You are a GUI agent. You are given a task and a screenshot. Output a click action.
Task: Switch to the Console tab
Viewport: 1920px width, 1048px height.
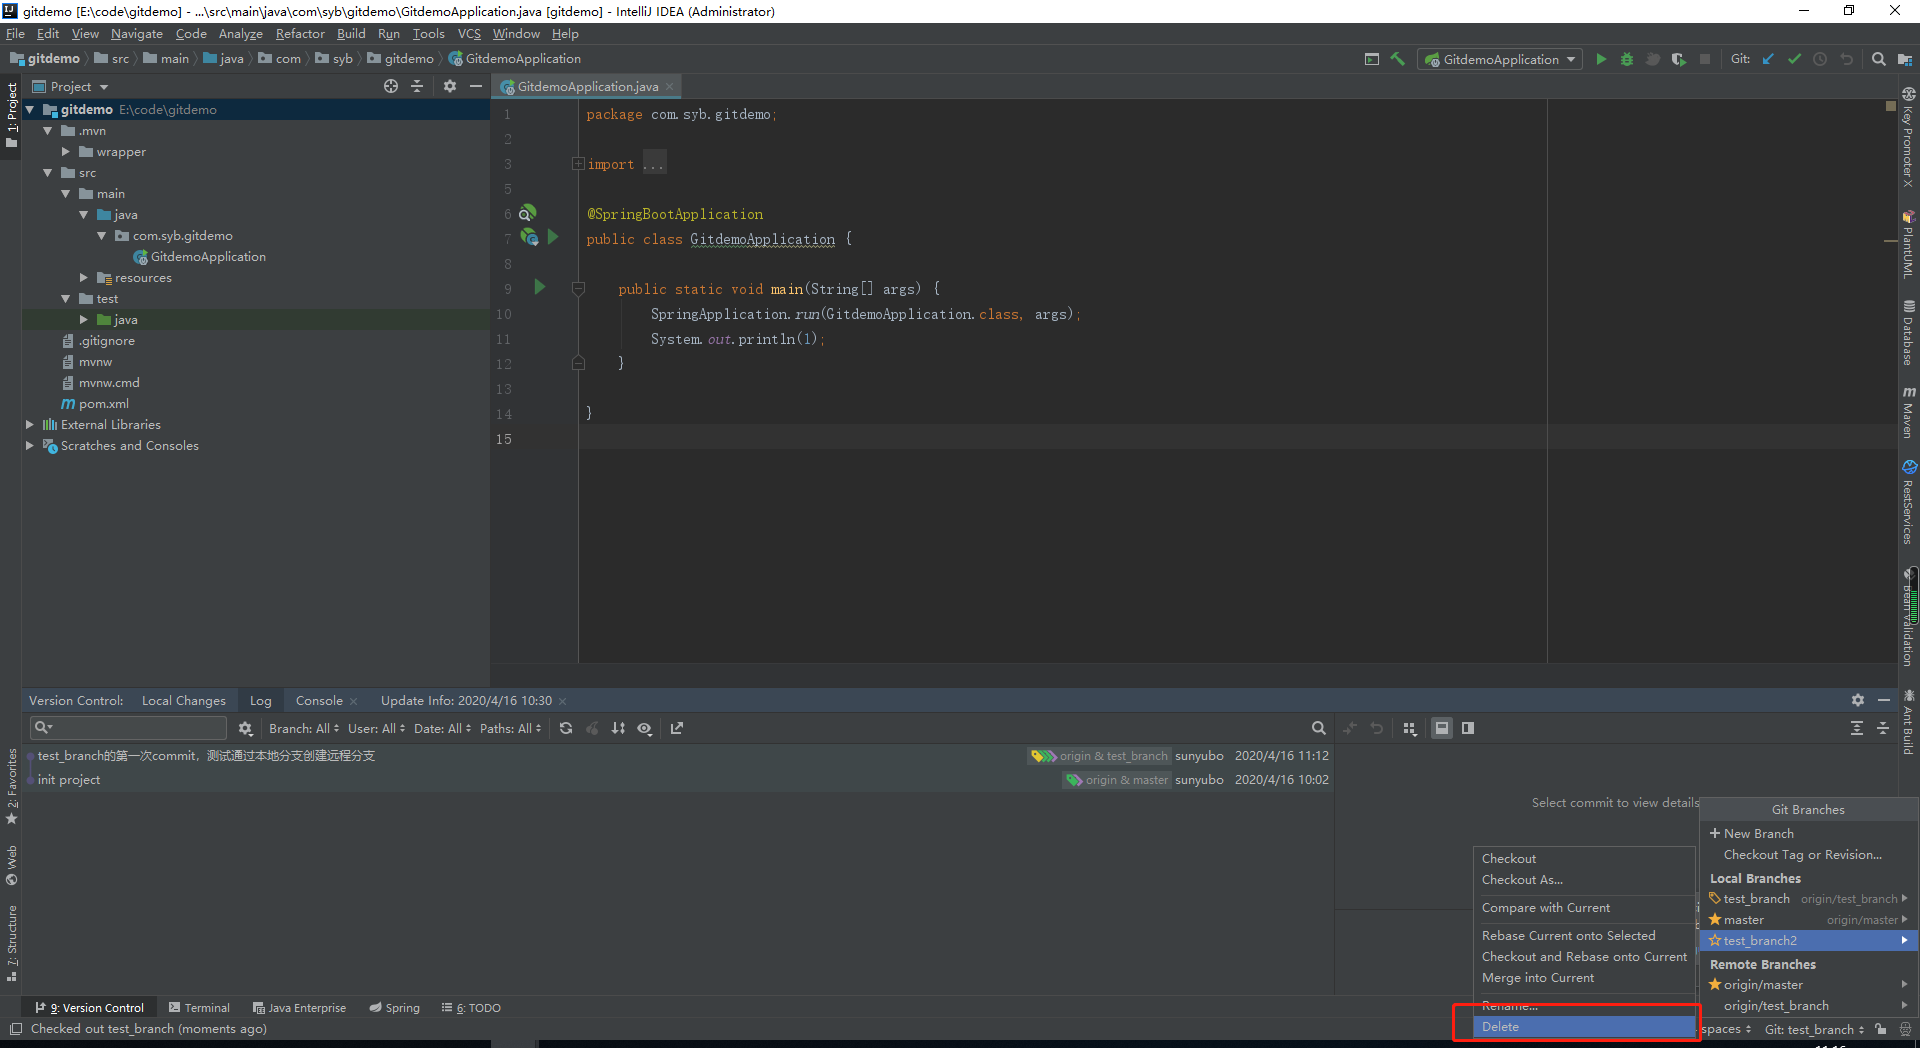(x=319, y=701)
